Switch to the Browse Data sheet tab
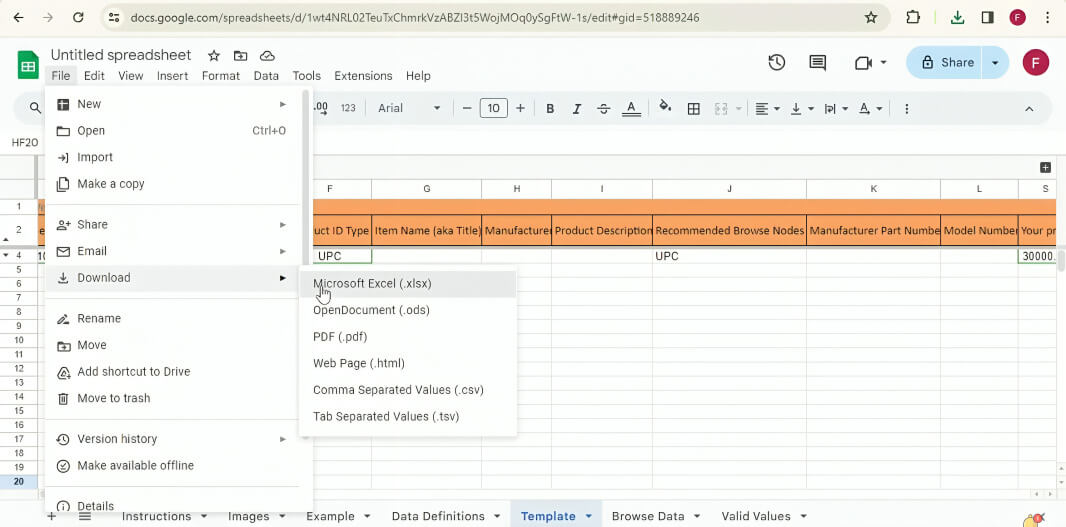This screenshot has height=527, width=1066. pyautogui.click(x=648, y=516)
